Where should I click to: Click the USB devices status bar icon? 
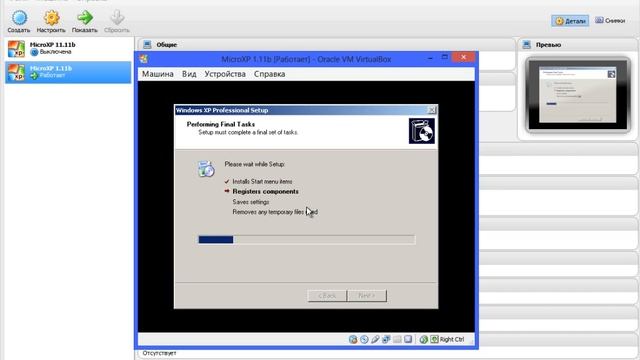coord(375,339)
